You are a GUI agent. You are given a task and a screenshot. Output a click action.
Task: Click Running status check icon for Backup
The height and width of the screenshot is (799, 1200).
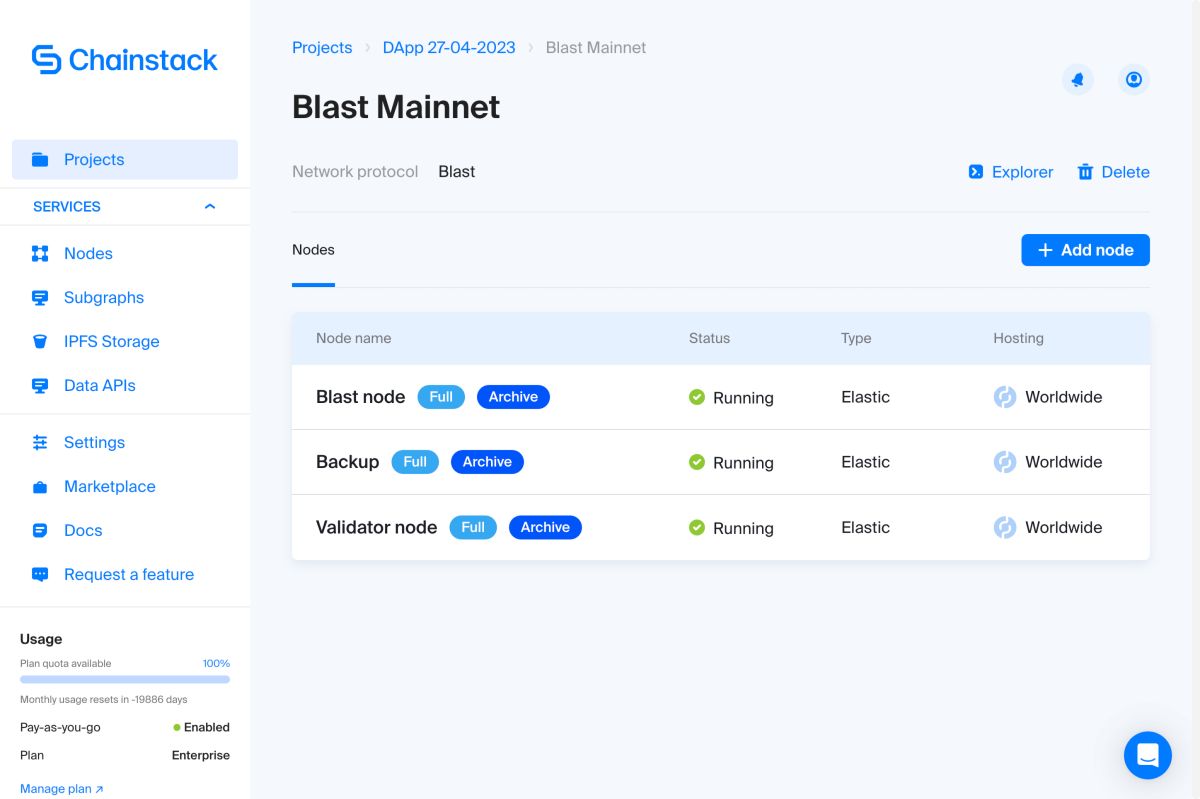(697, 462)
